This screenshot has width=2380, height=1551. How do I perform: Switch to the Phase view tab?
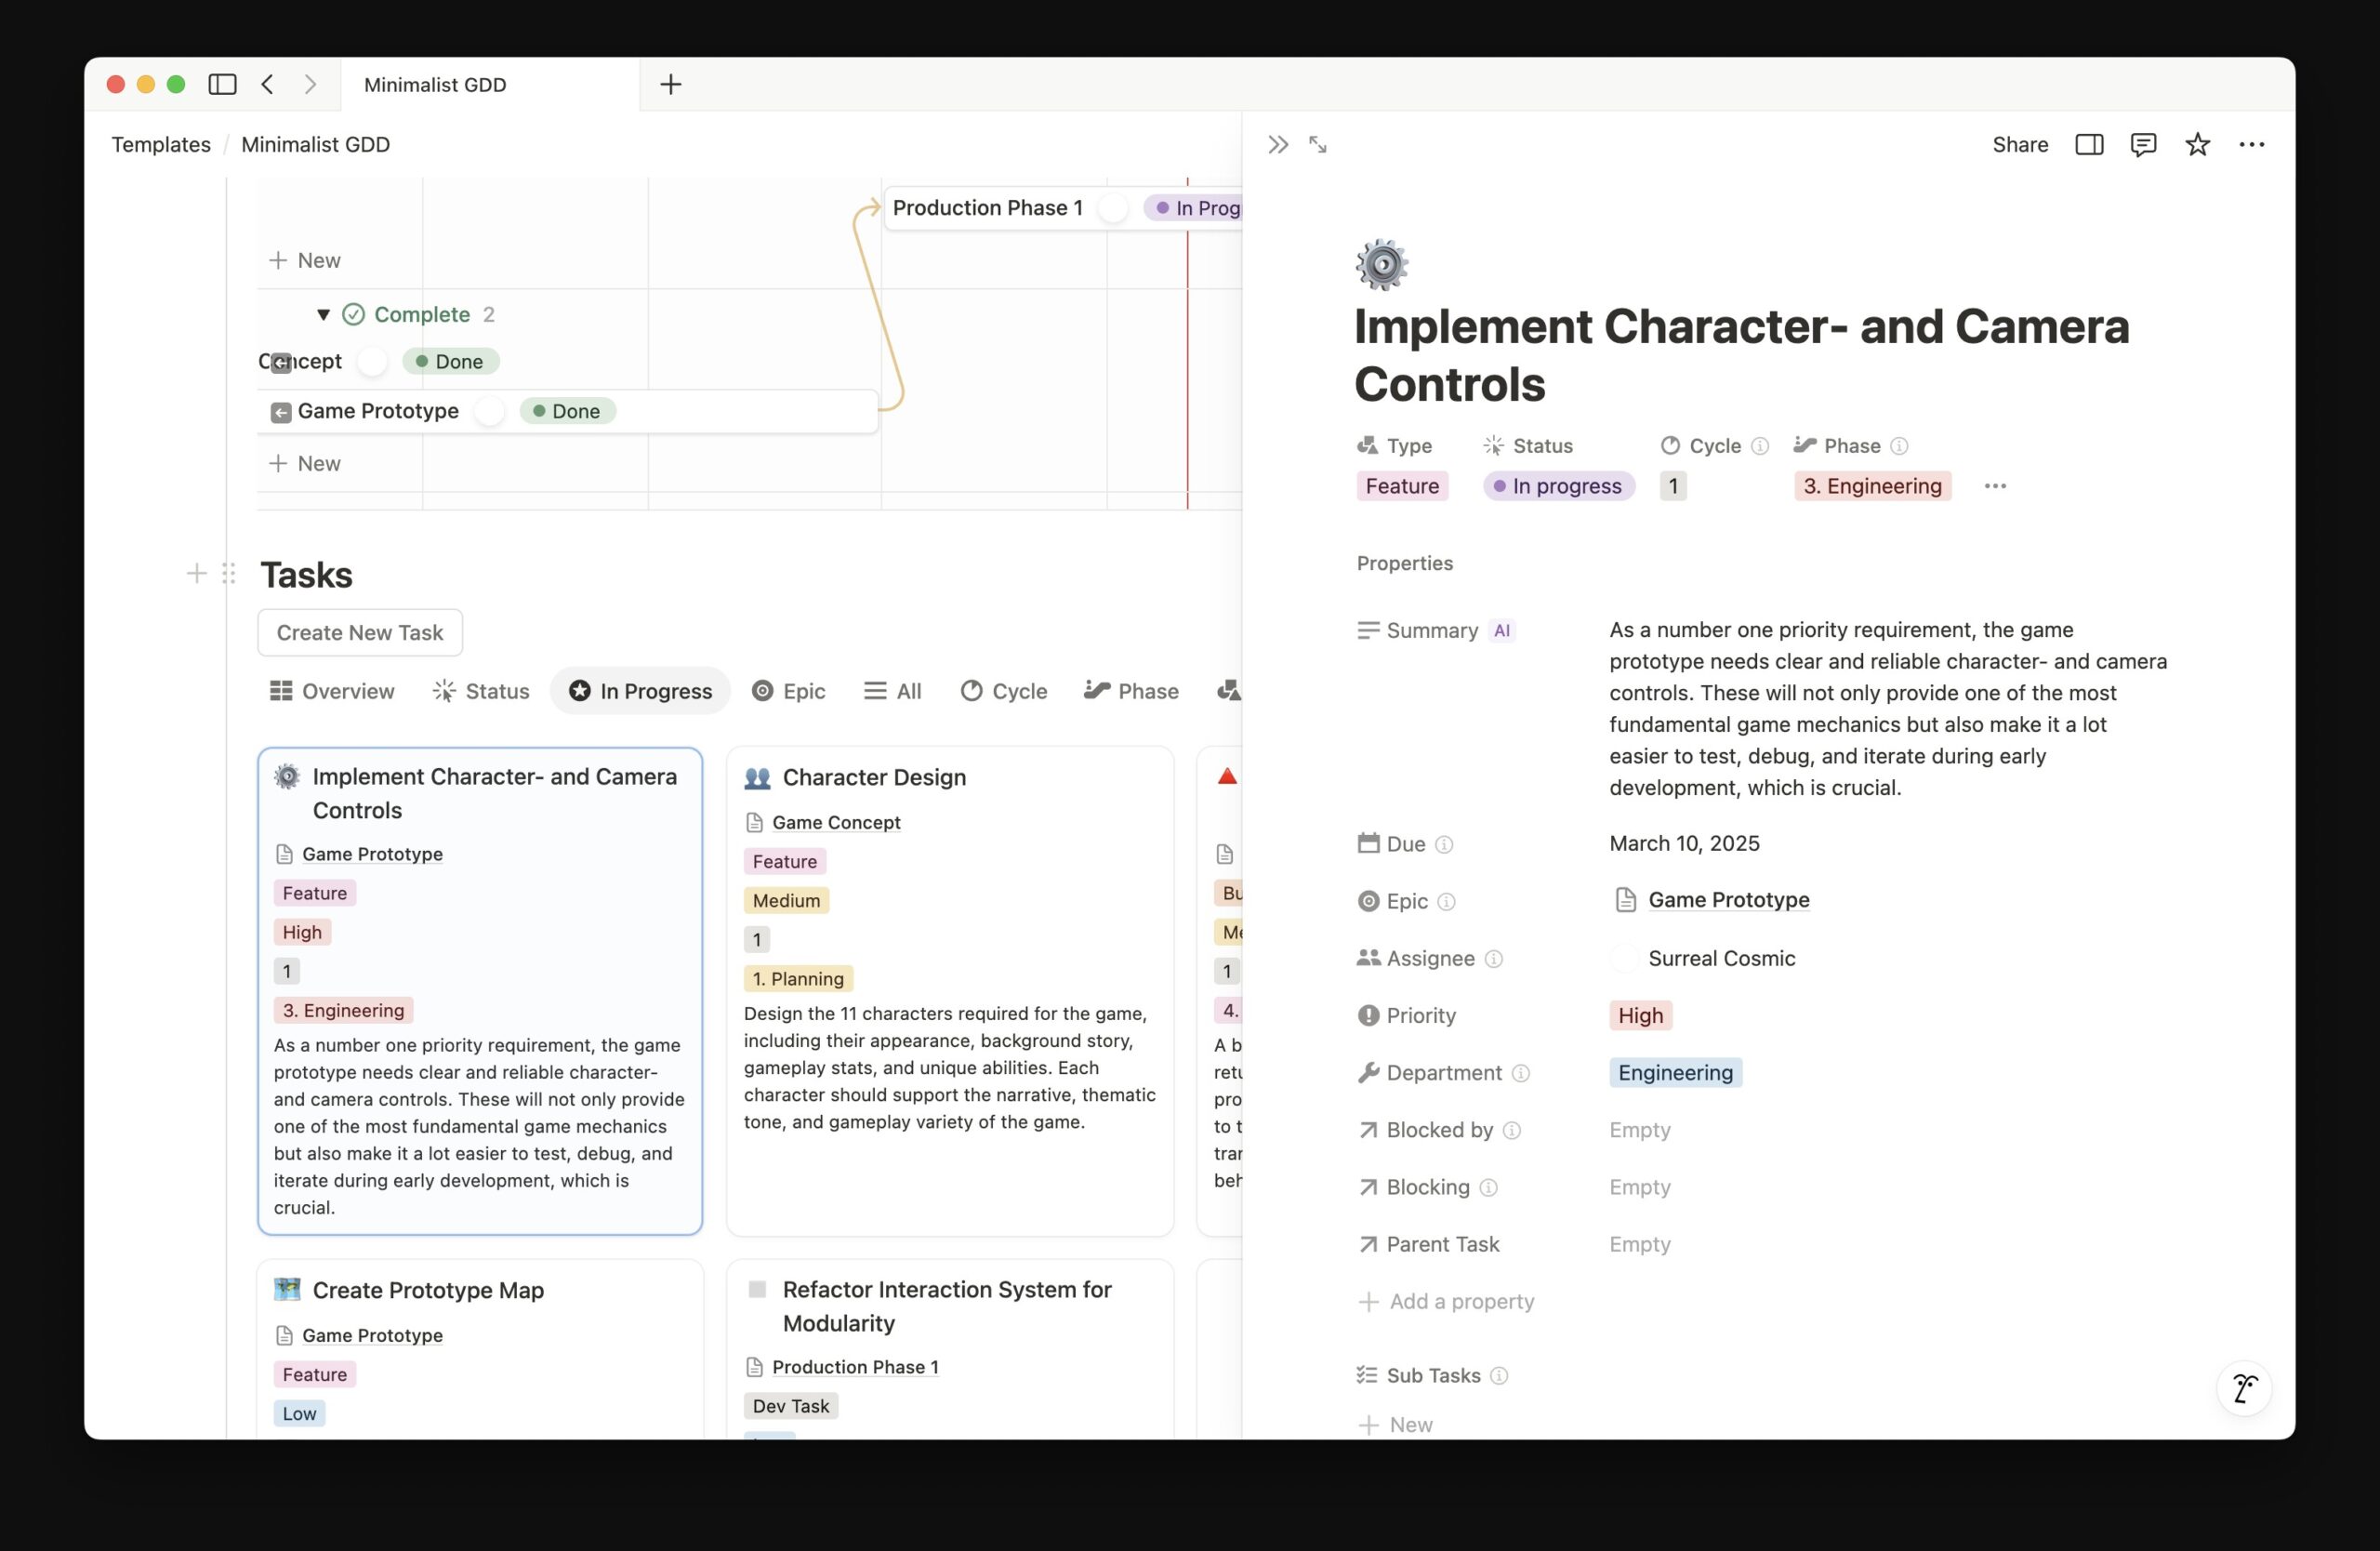(x=1132, y=691)
